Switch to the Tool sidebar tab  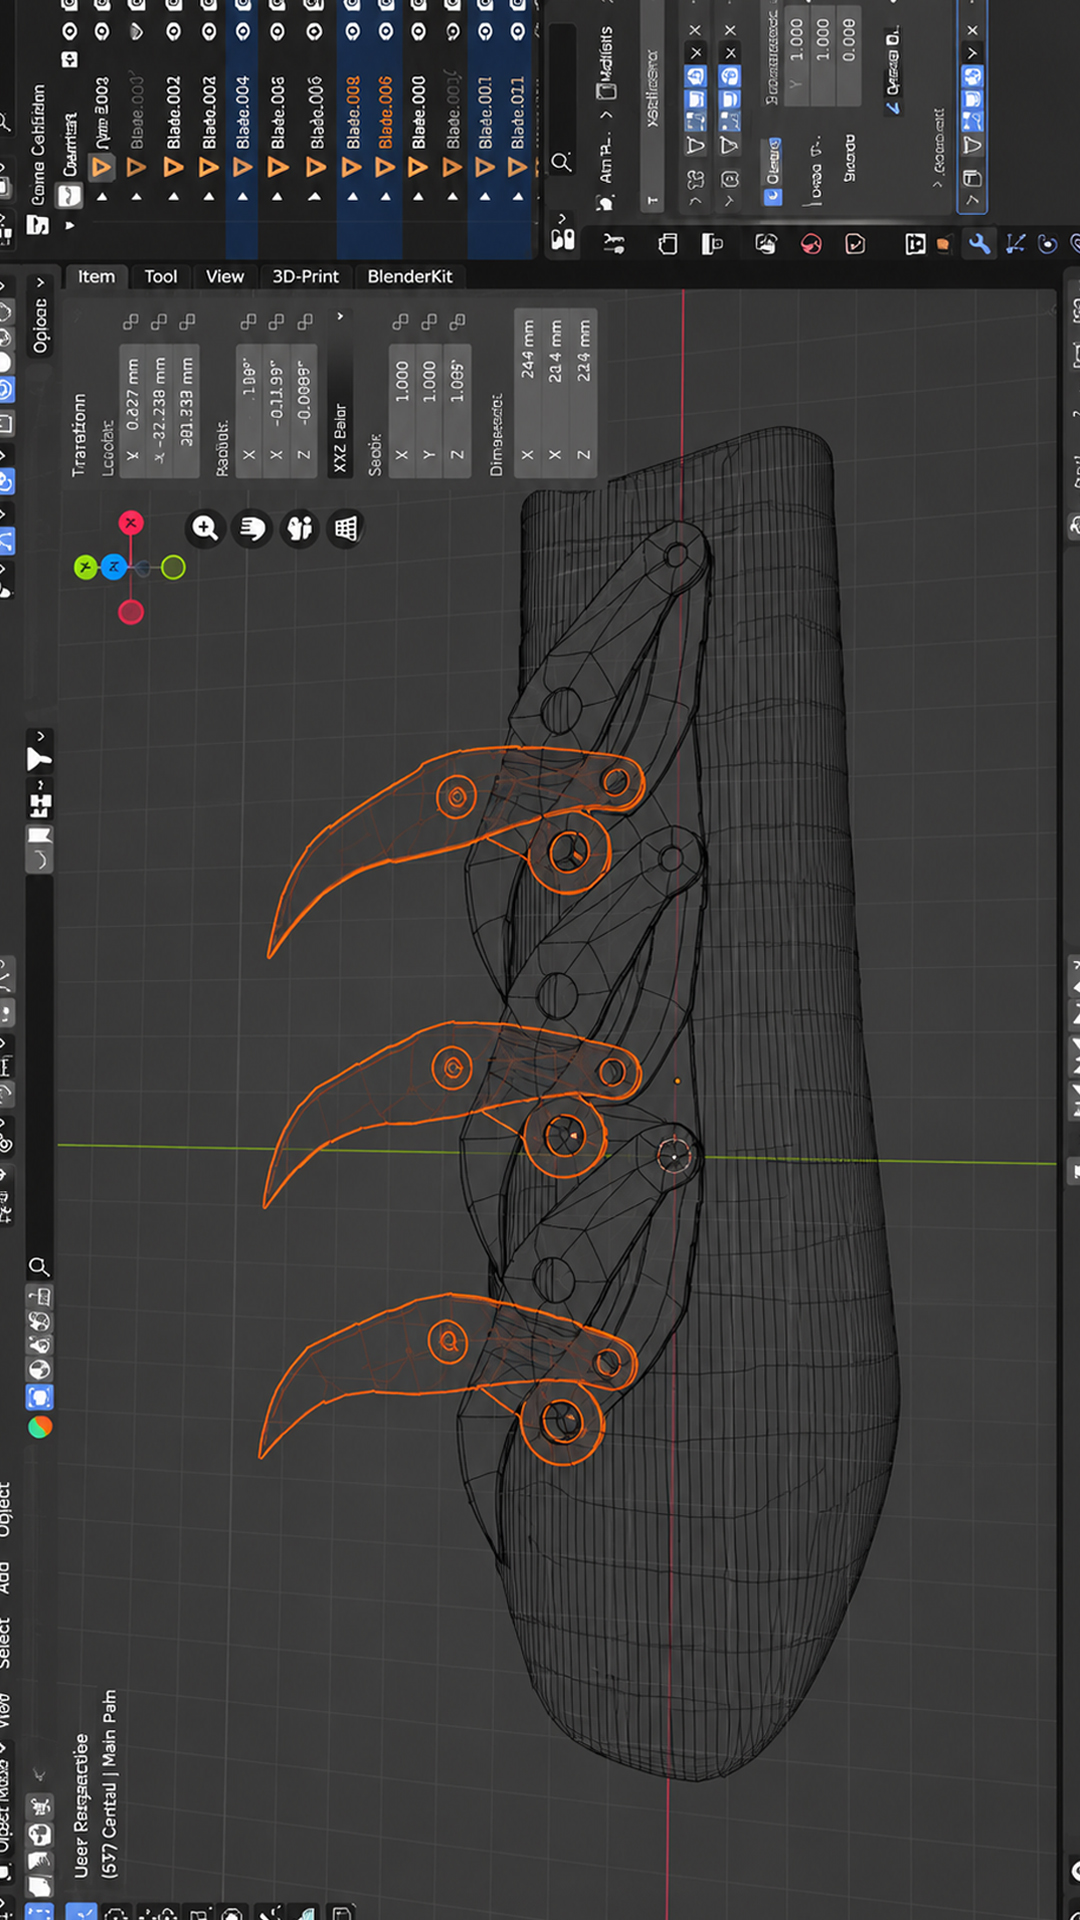[161, 276]
